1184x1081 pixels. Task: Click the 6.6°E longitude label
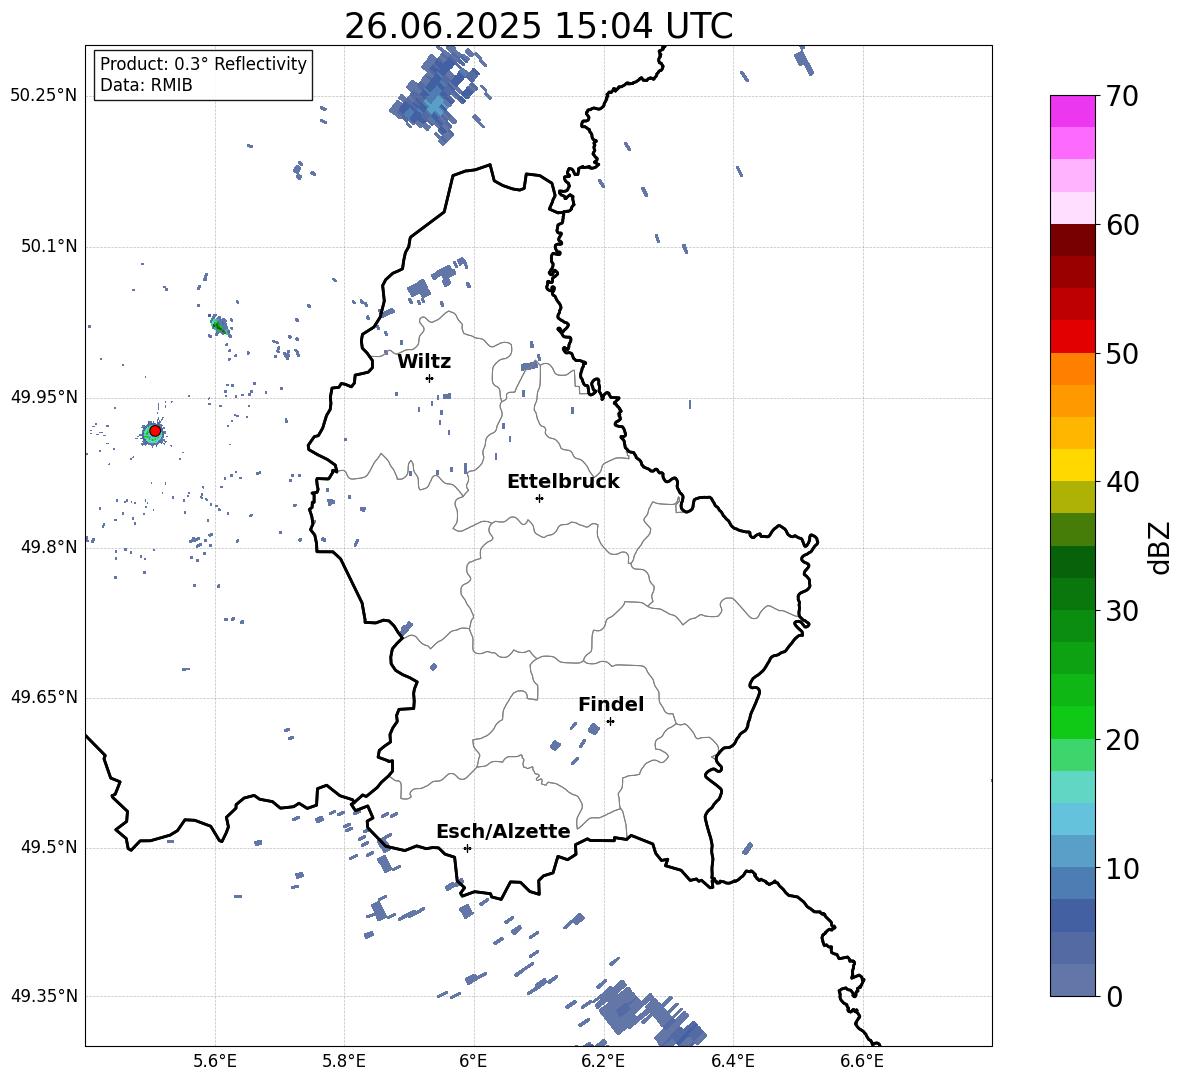point(862,1061)
